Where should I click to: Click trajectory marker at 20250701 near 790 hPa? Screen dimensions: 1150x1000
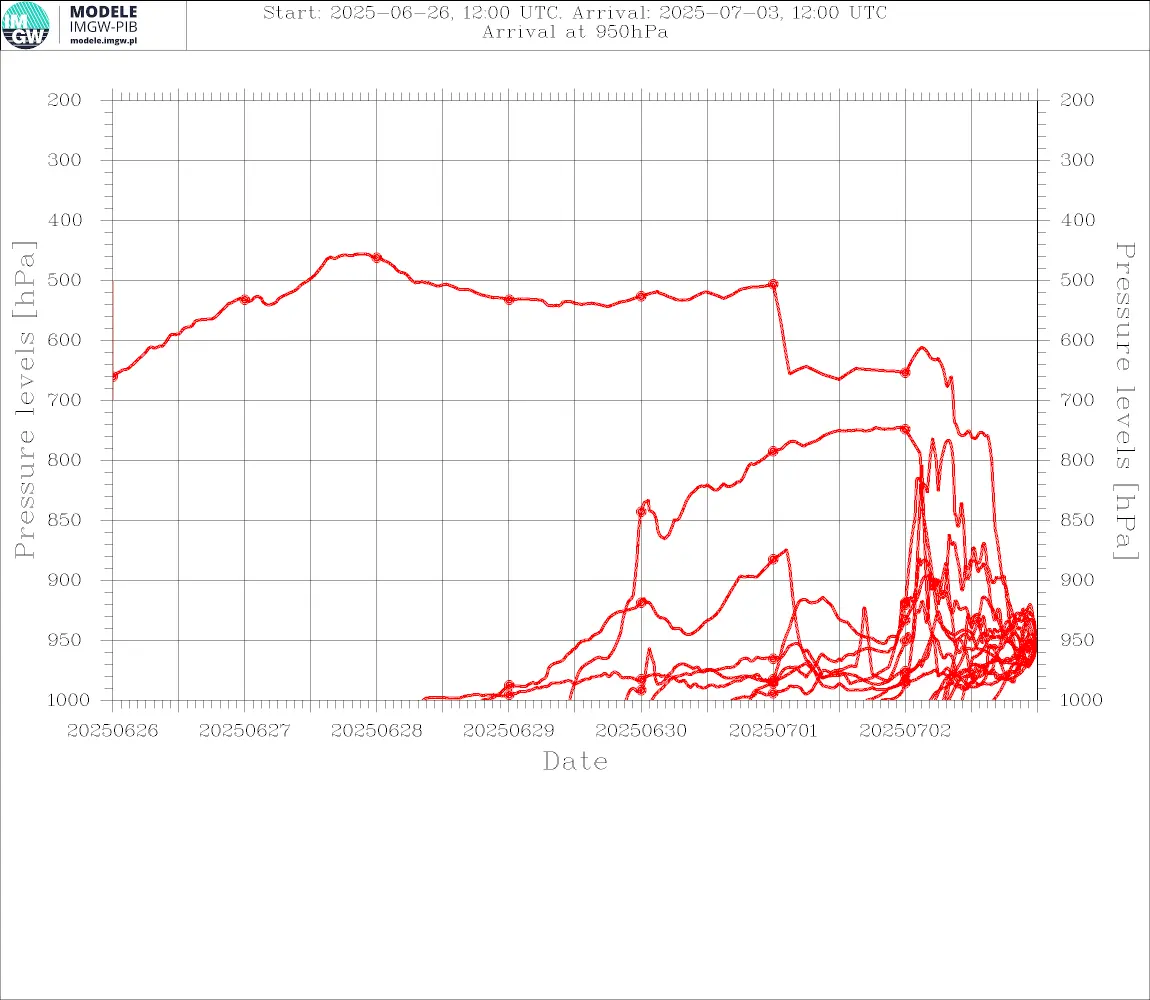point(773,451)
